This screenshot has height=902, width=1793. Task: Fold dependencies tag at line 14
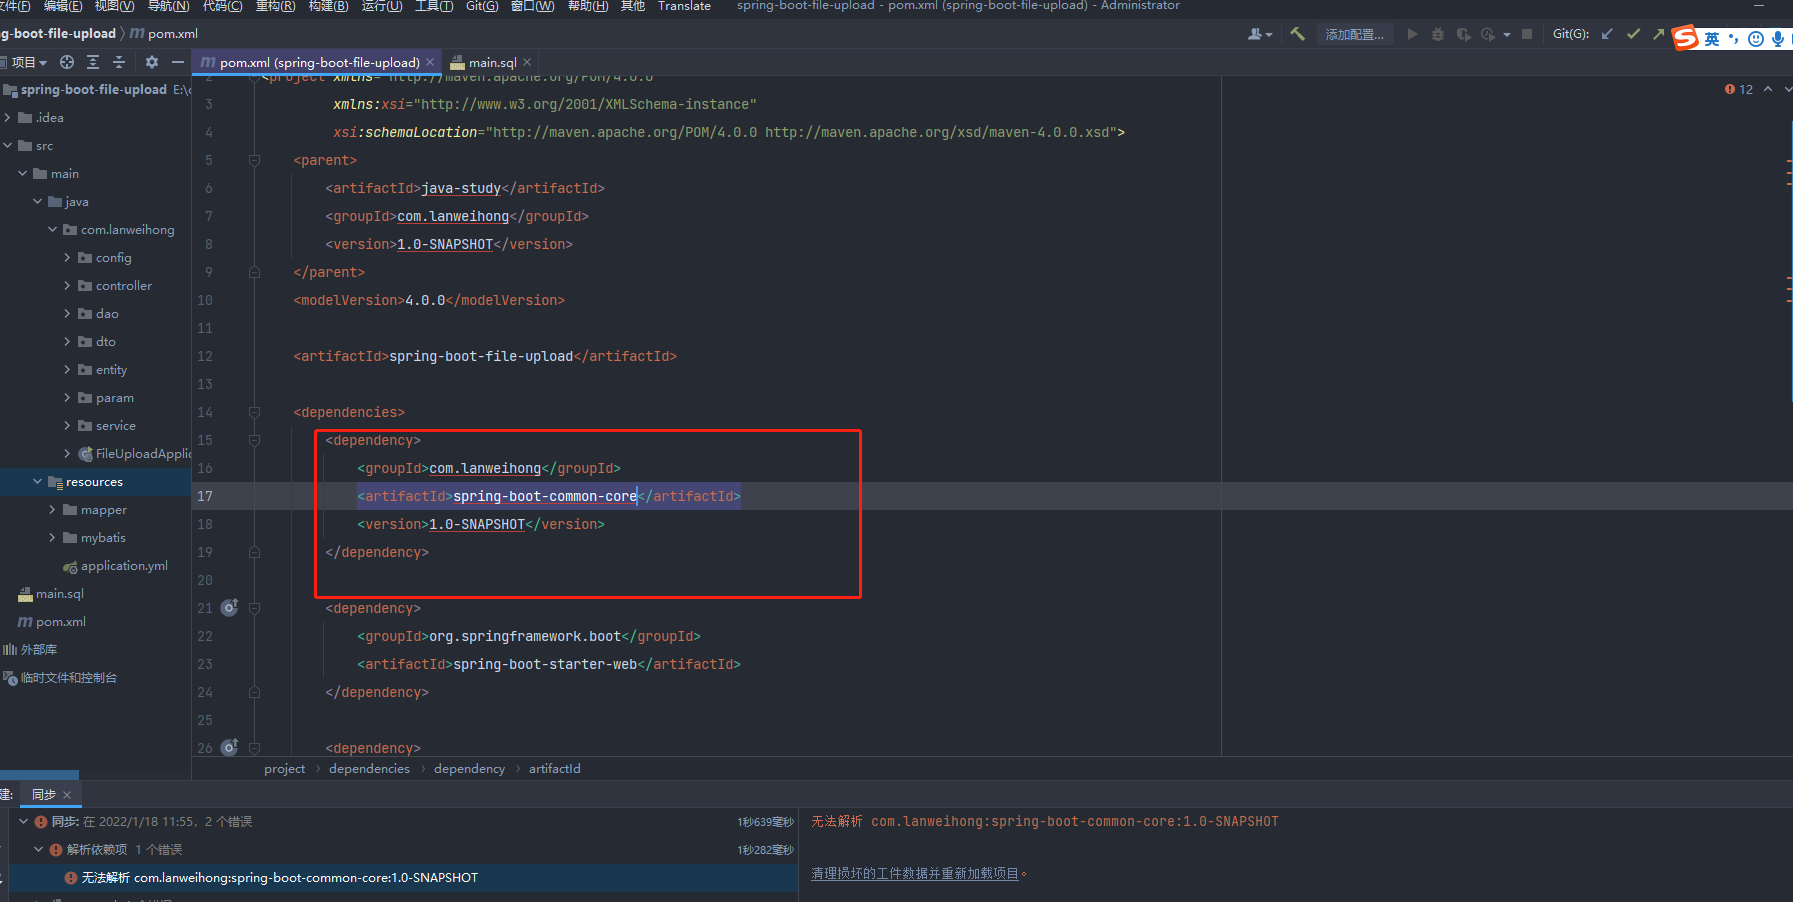(254, 412)
